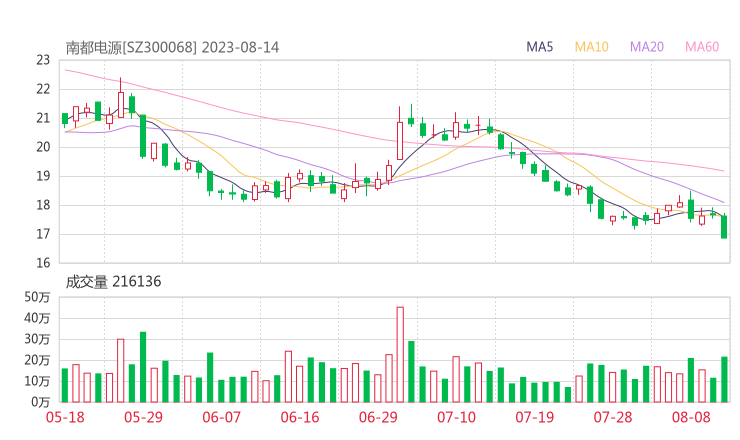This screenshot has width=740, height=440.
Task: Click the 20万 volume axis label
Action: coord(37,360)
